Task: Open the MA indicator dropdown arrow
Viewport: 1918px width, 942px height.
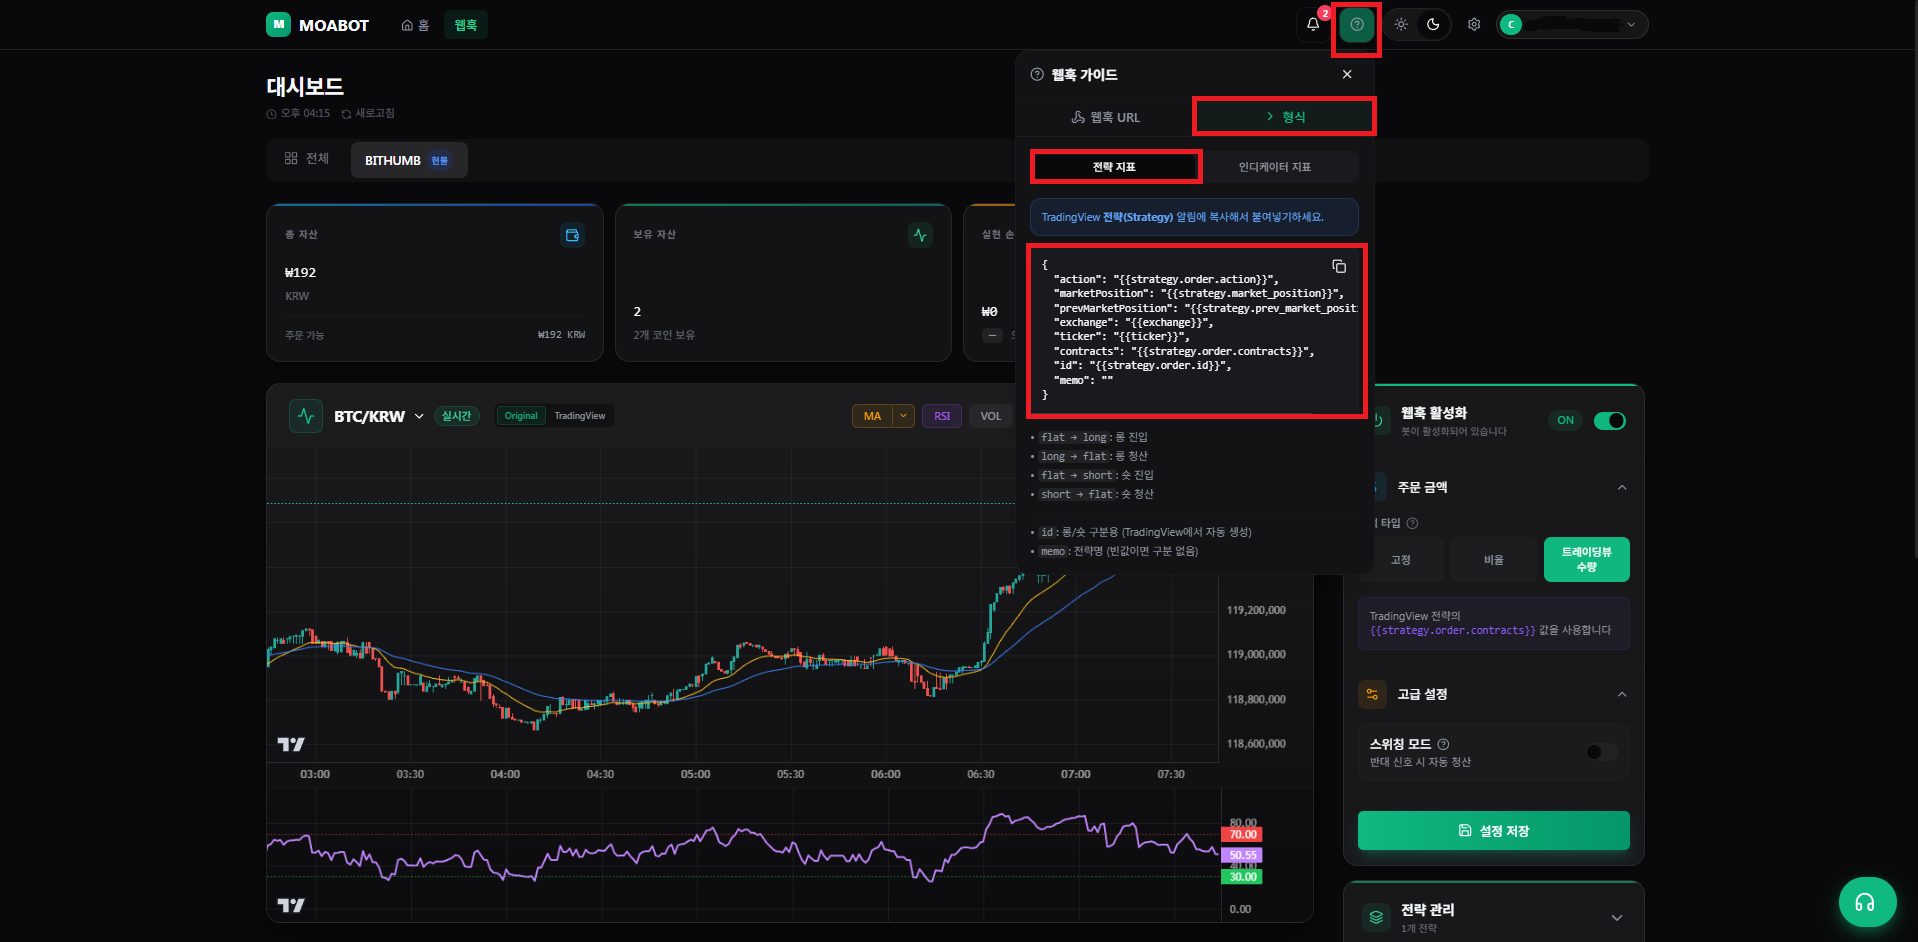Action: (903, 416)
